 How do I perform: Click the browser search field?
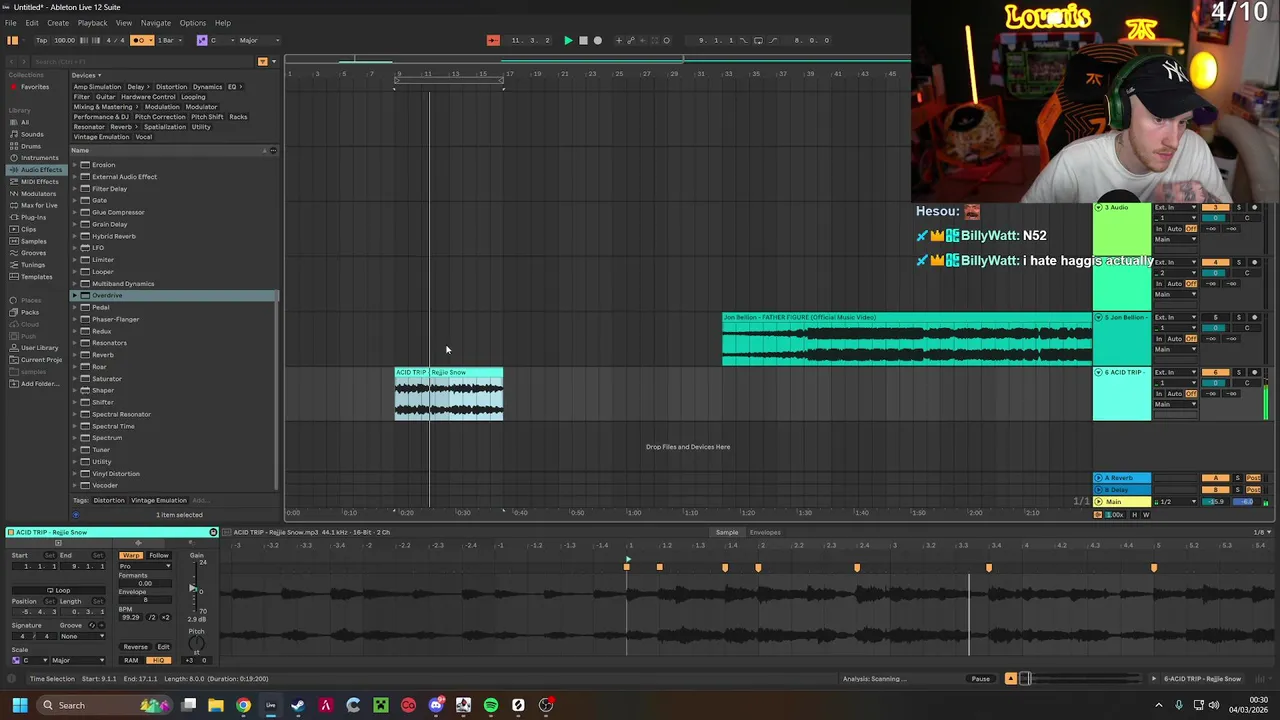[140, 62]
